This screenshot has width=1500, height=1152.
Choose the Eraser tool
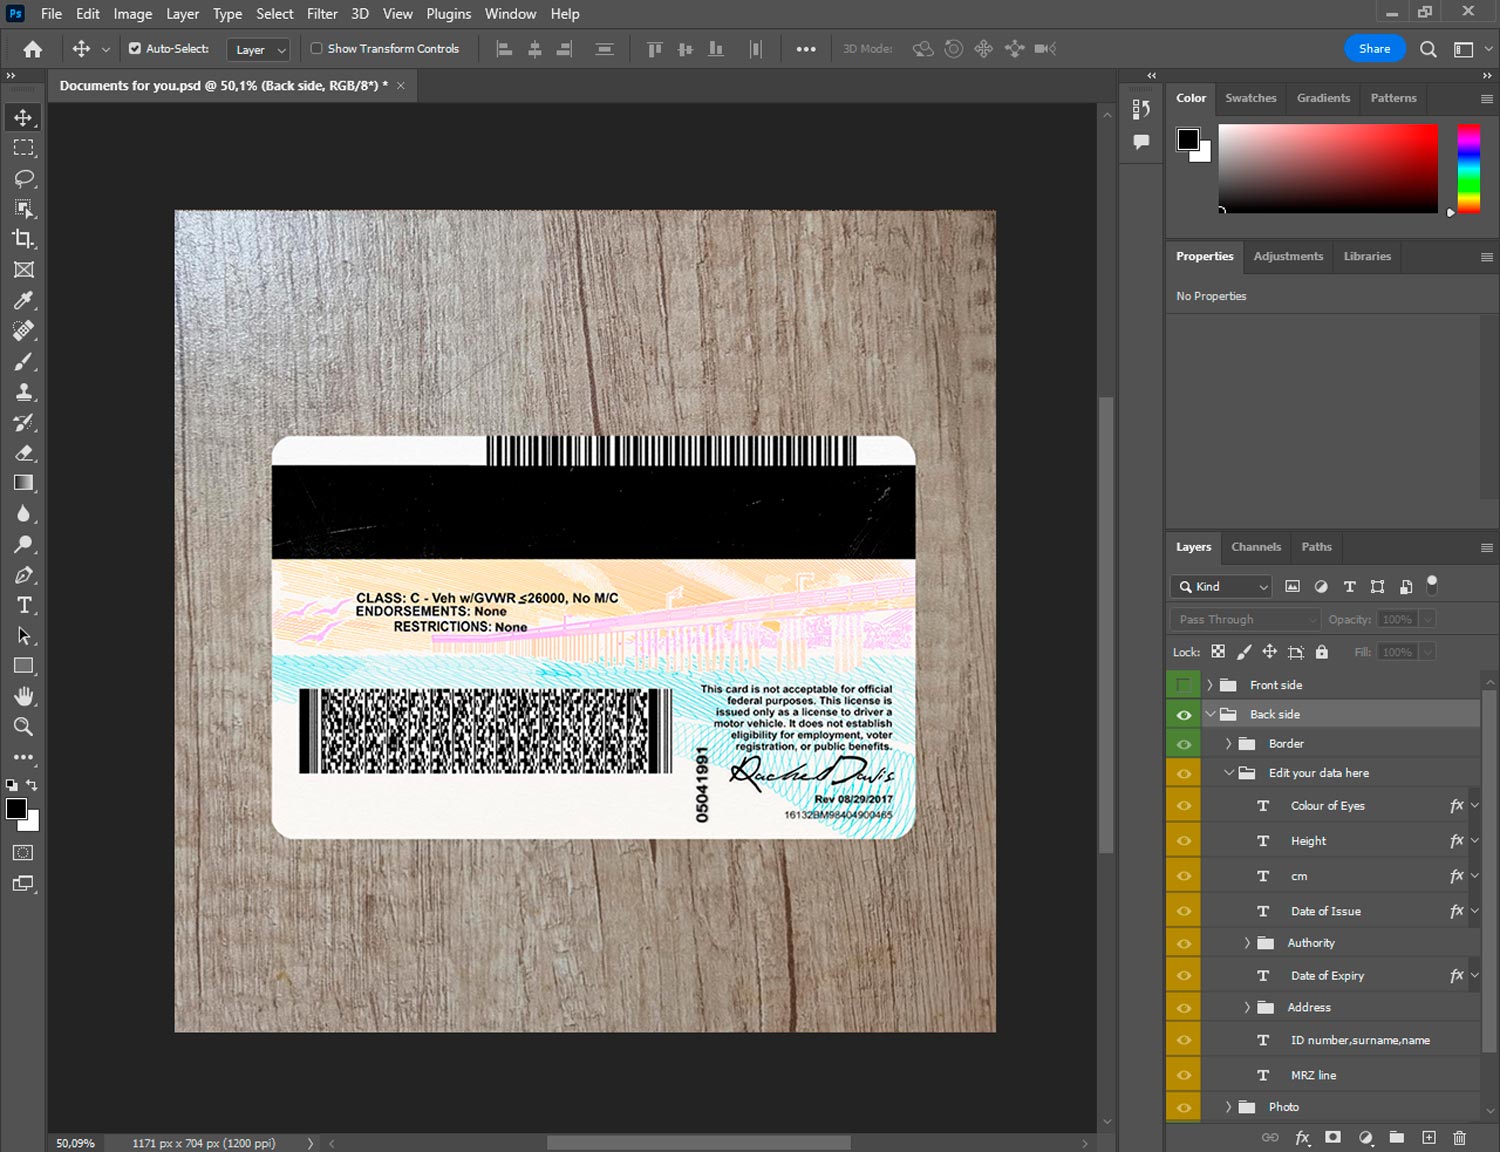pyautogui.click(x=24, y=453)
